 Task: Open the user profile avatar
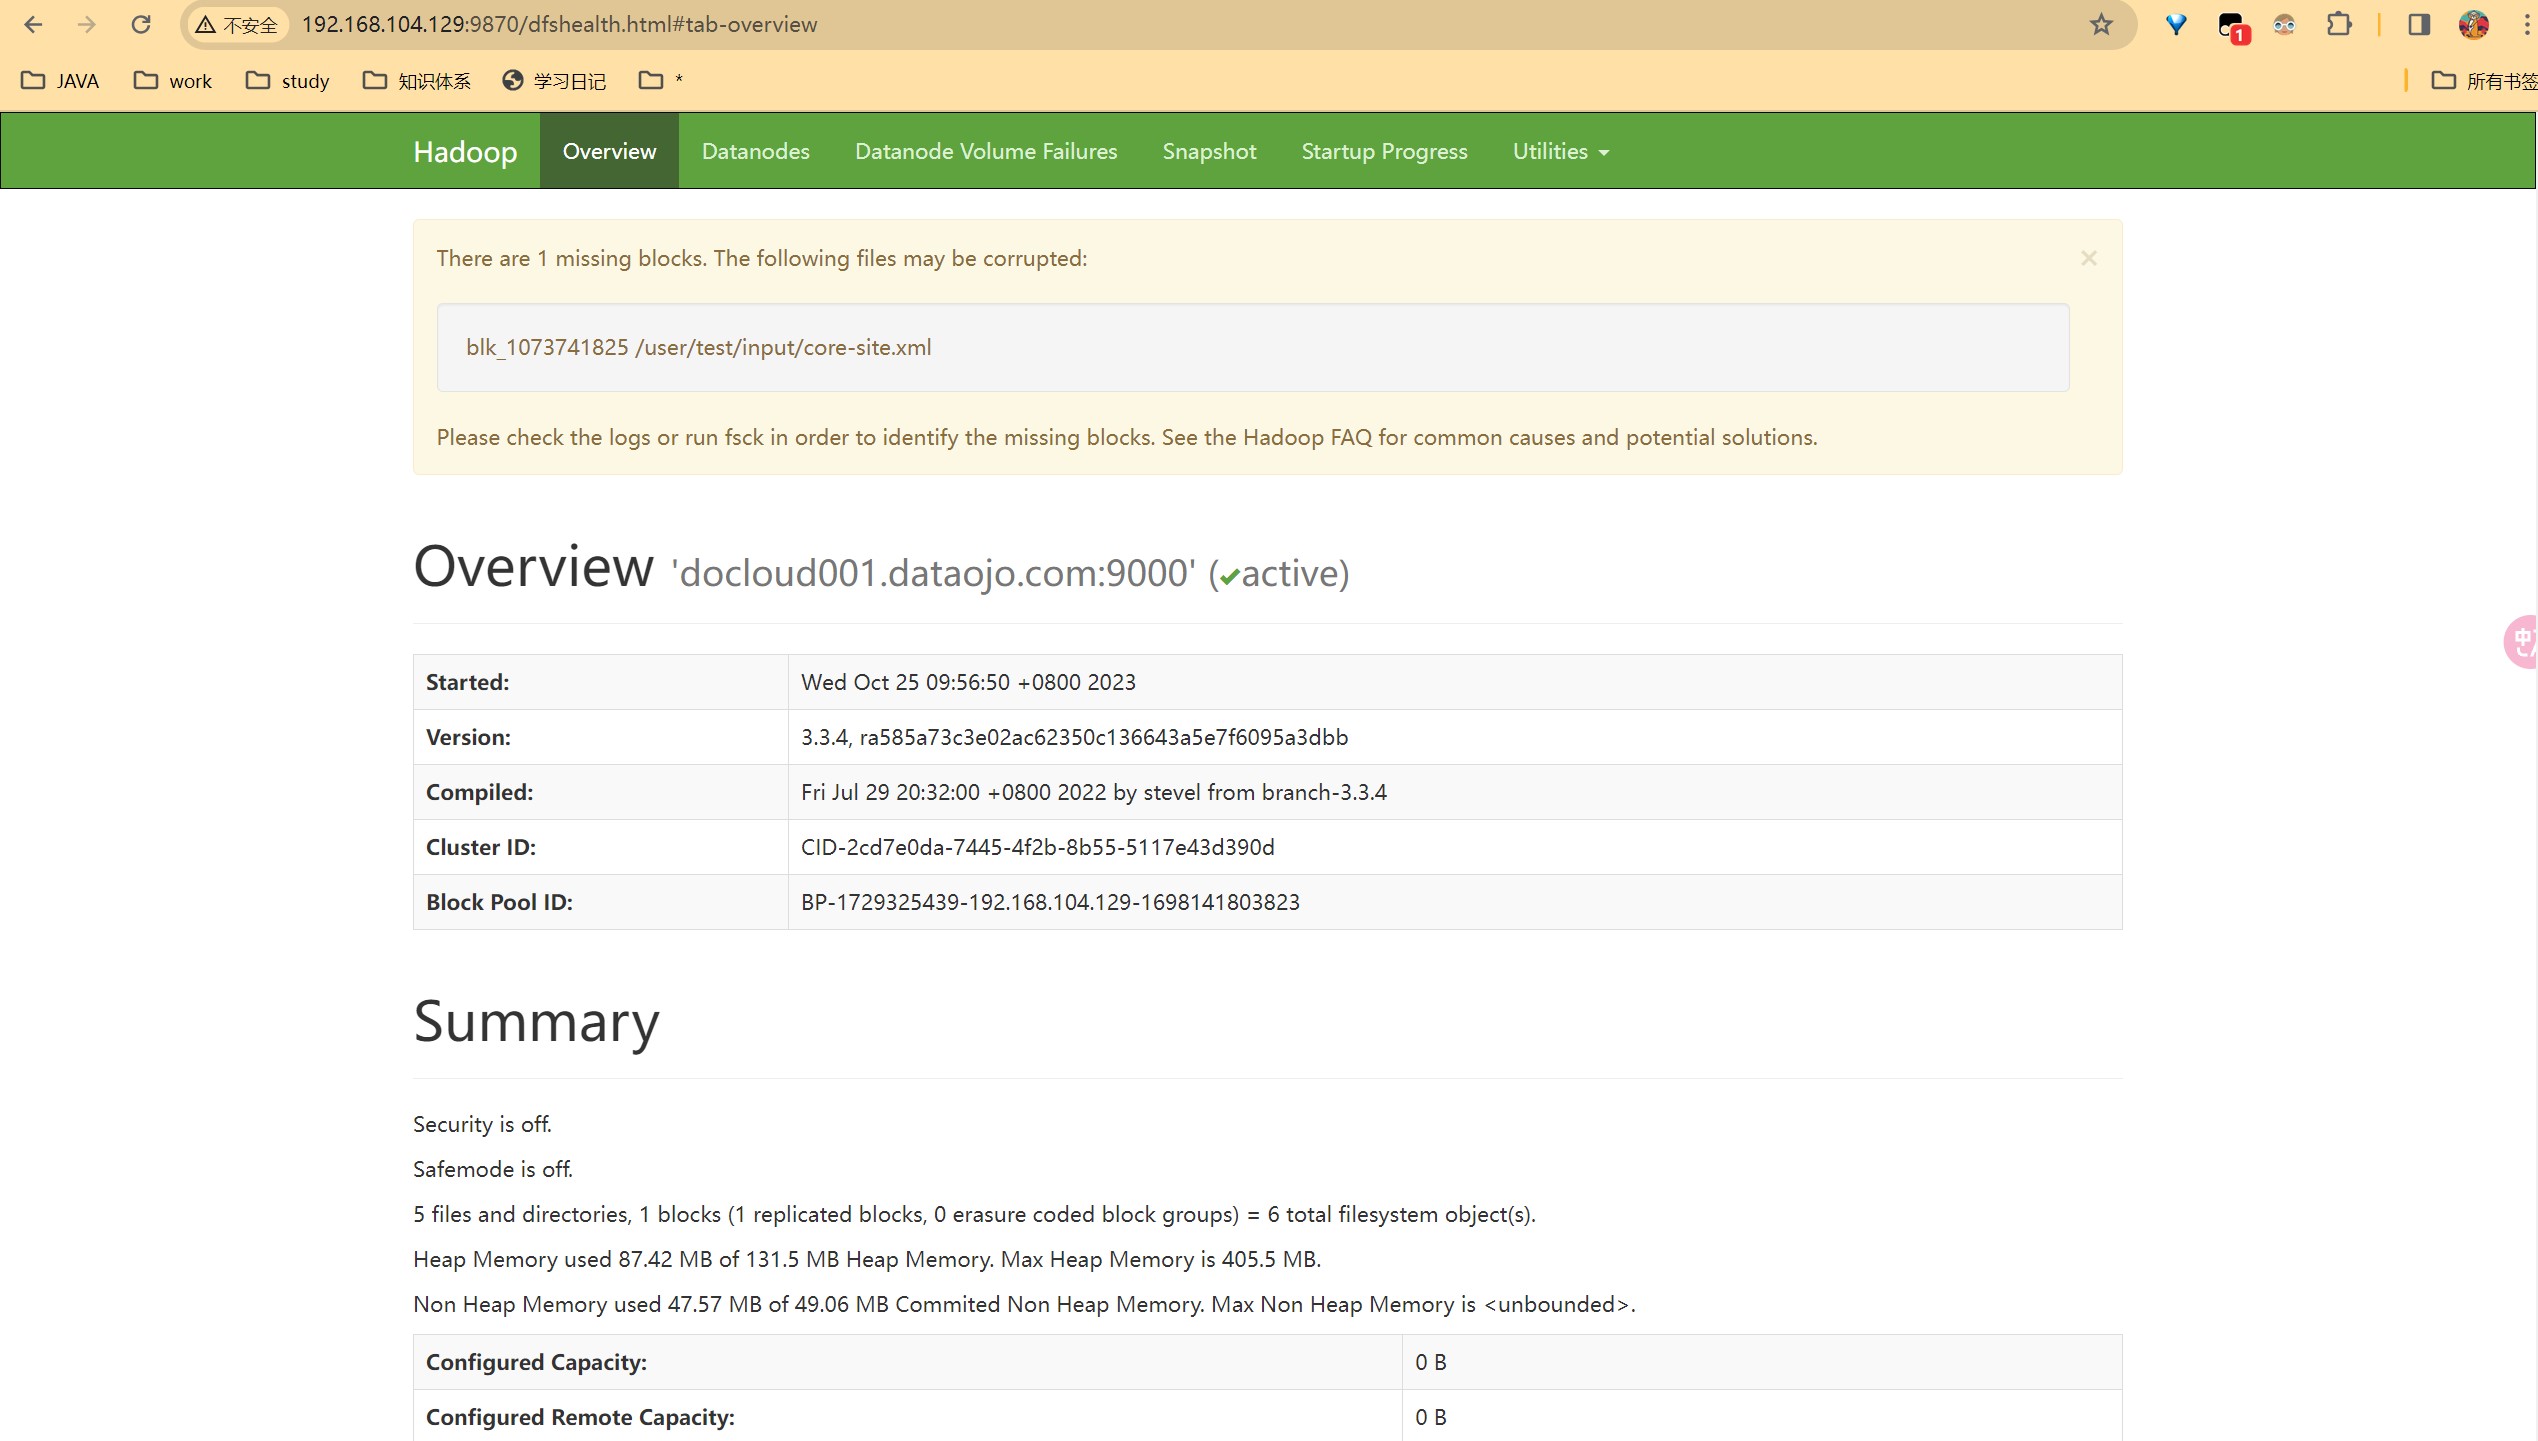pyautogui.click(x=2473, y=25)
